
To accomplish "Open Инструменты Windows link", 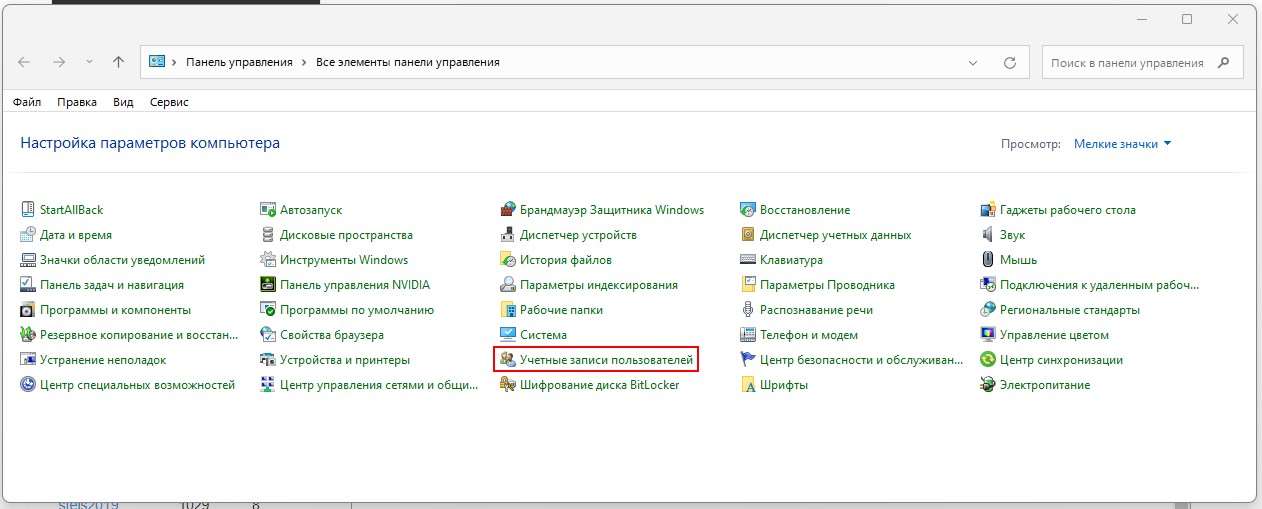I will pyautogui.click(x=344, y=260).
